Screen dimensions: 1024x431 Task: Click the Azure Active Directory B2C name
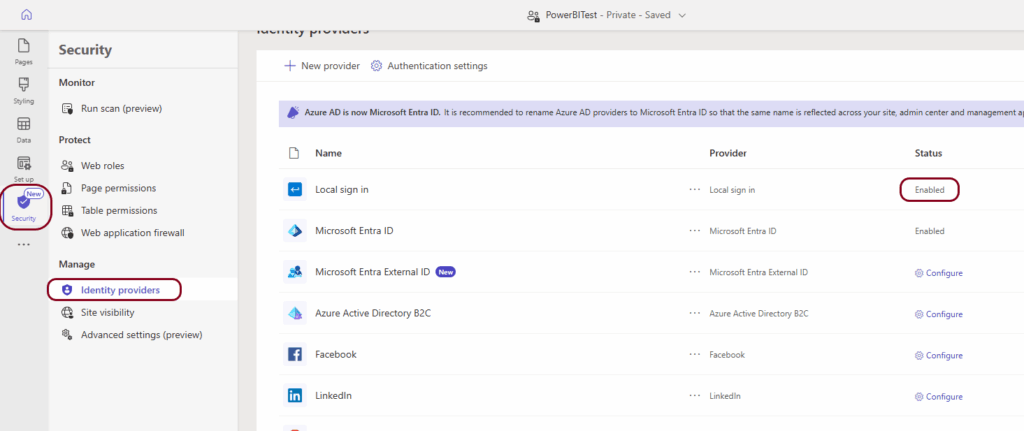tap(373, 313)
